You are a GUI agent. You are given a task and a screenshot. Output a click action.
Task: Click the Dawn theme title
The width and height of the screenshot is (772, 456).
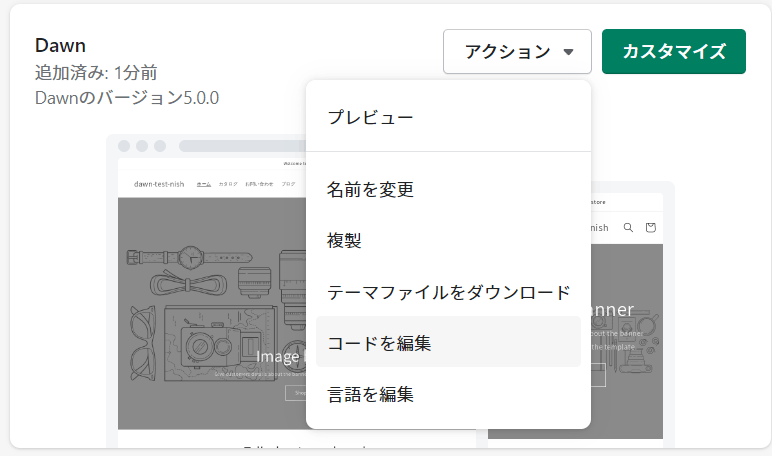pyautogui.click(x=60, y=46)
